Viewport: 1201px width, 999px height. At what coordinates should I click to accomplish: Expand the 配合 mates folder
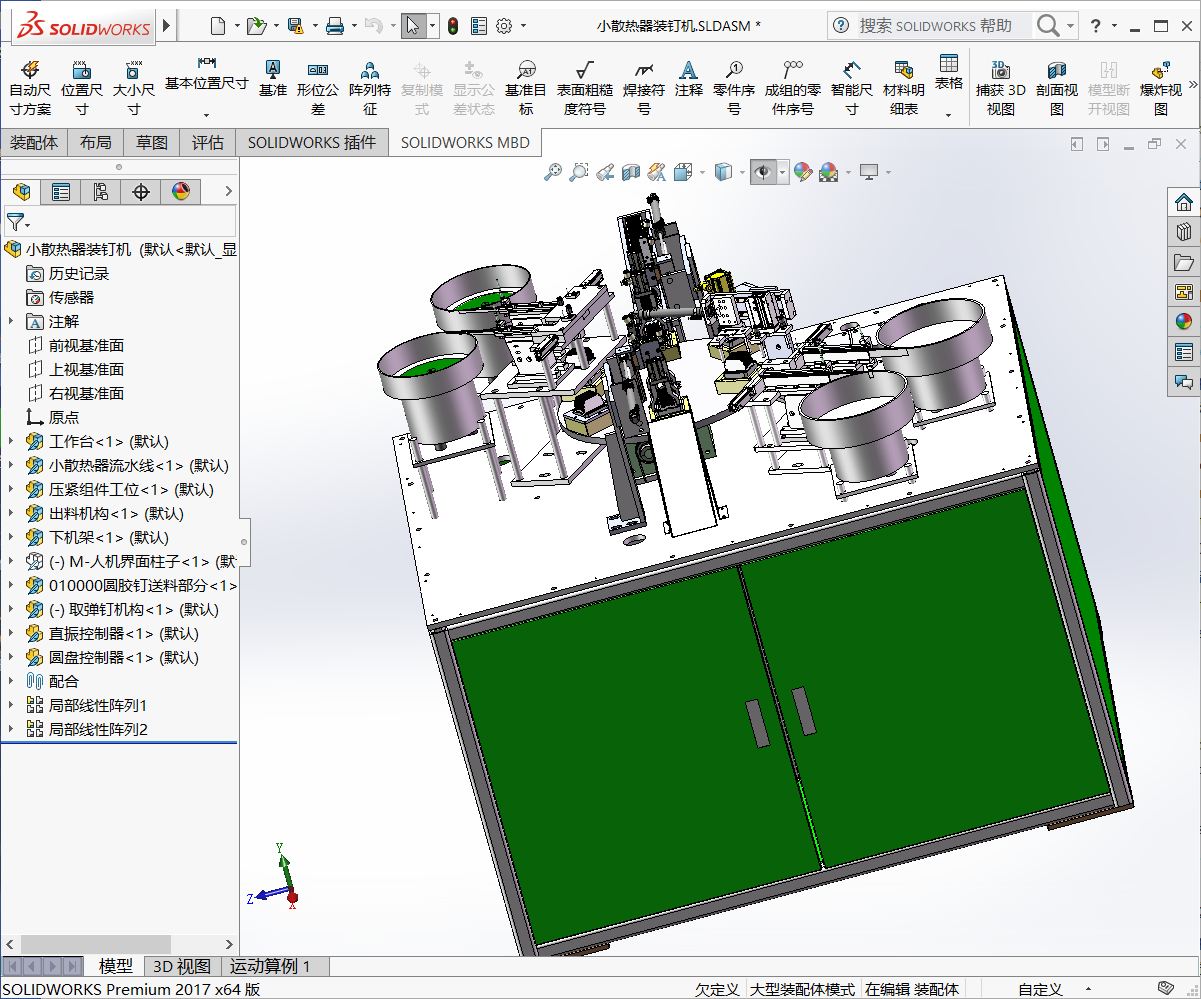[11, 681]
